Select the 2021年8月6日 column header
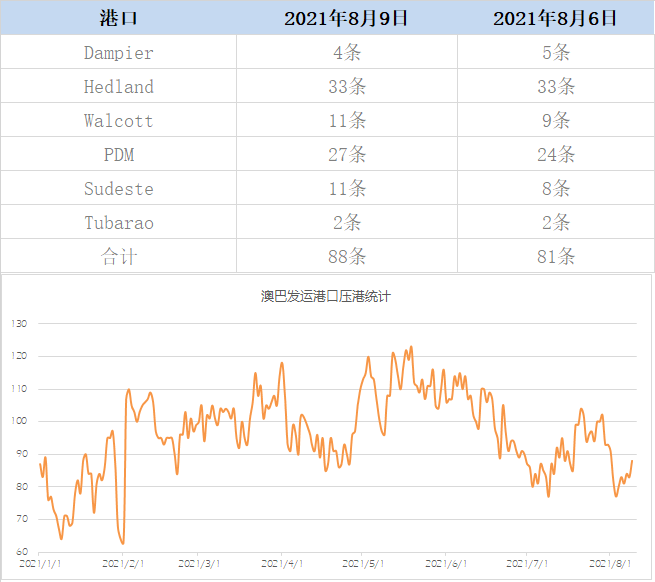655x582 pixels. click(555, 18)
